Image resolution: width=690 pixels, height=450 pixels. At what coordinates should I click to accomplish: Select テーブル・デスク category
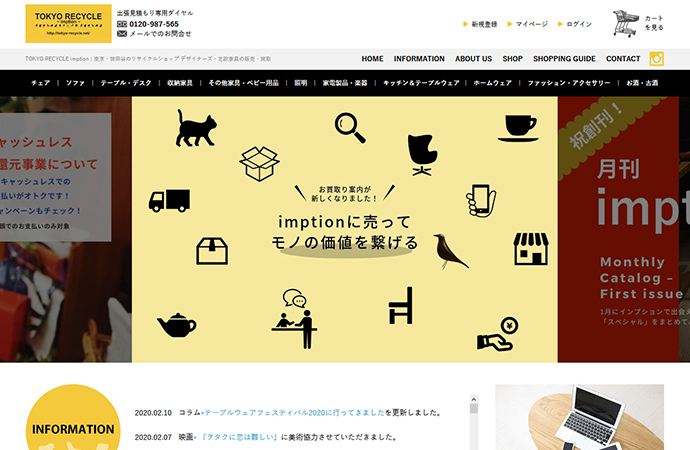coord(126,83)
